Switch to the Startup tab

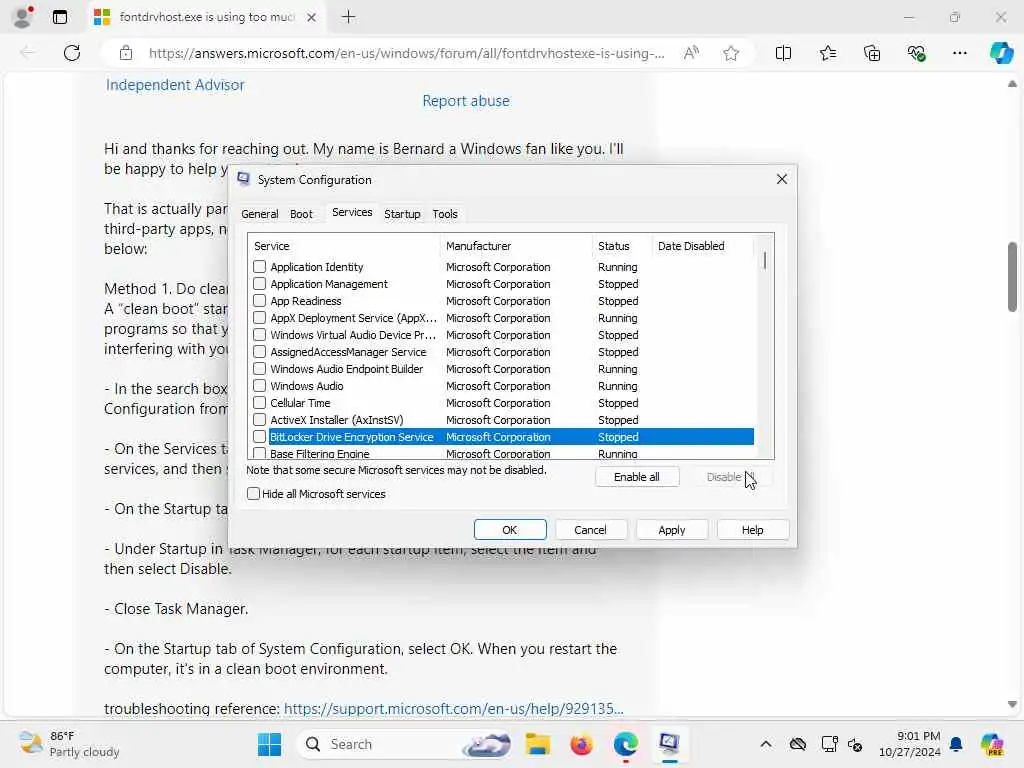click(x=402, y=214)
